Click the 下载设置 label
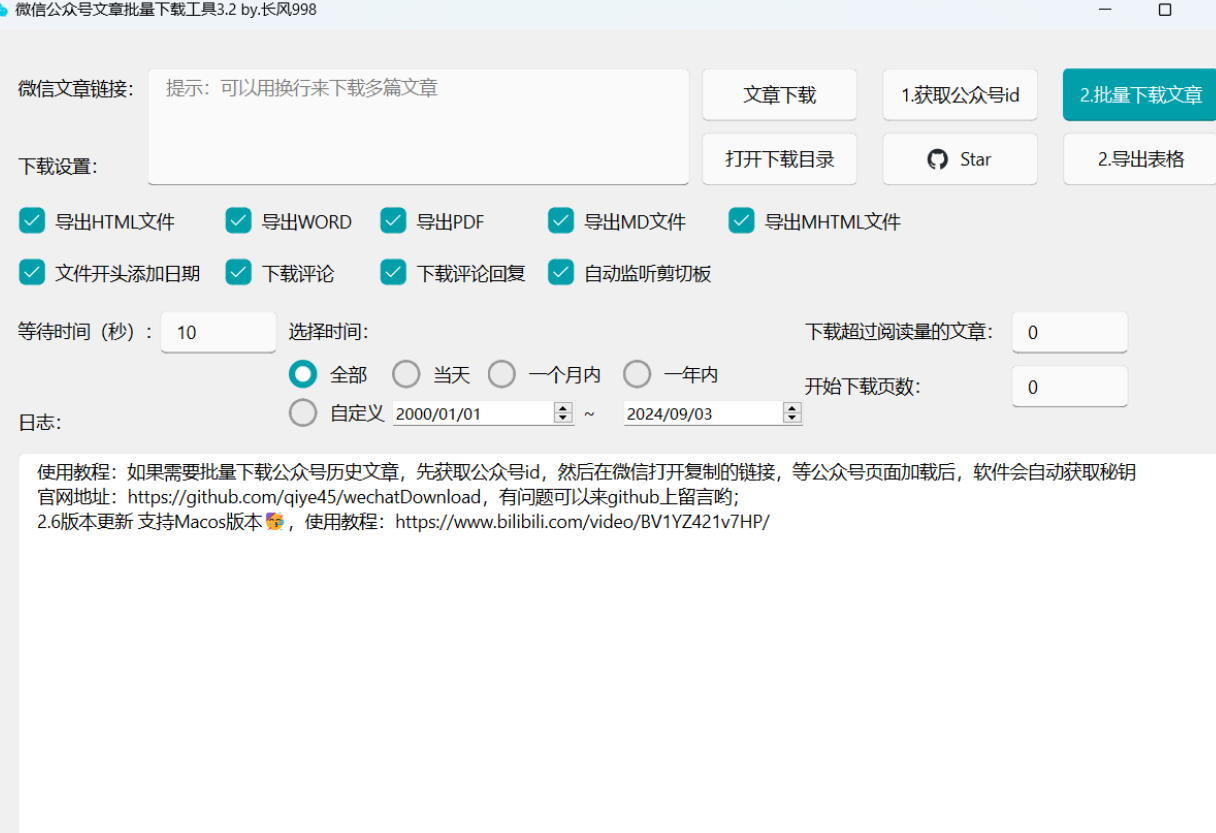The width and height of the screenshot is (1216, 833). click(x=58, y=166)
